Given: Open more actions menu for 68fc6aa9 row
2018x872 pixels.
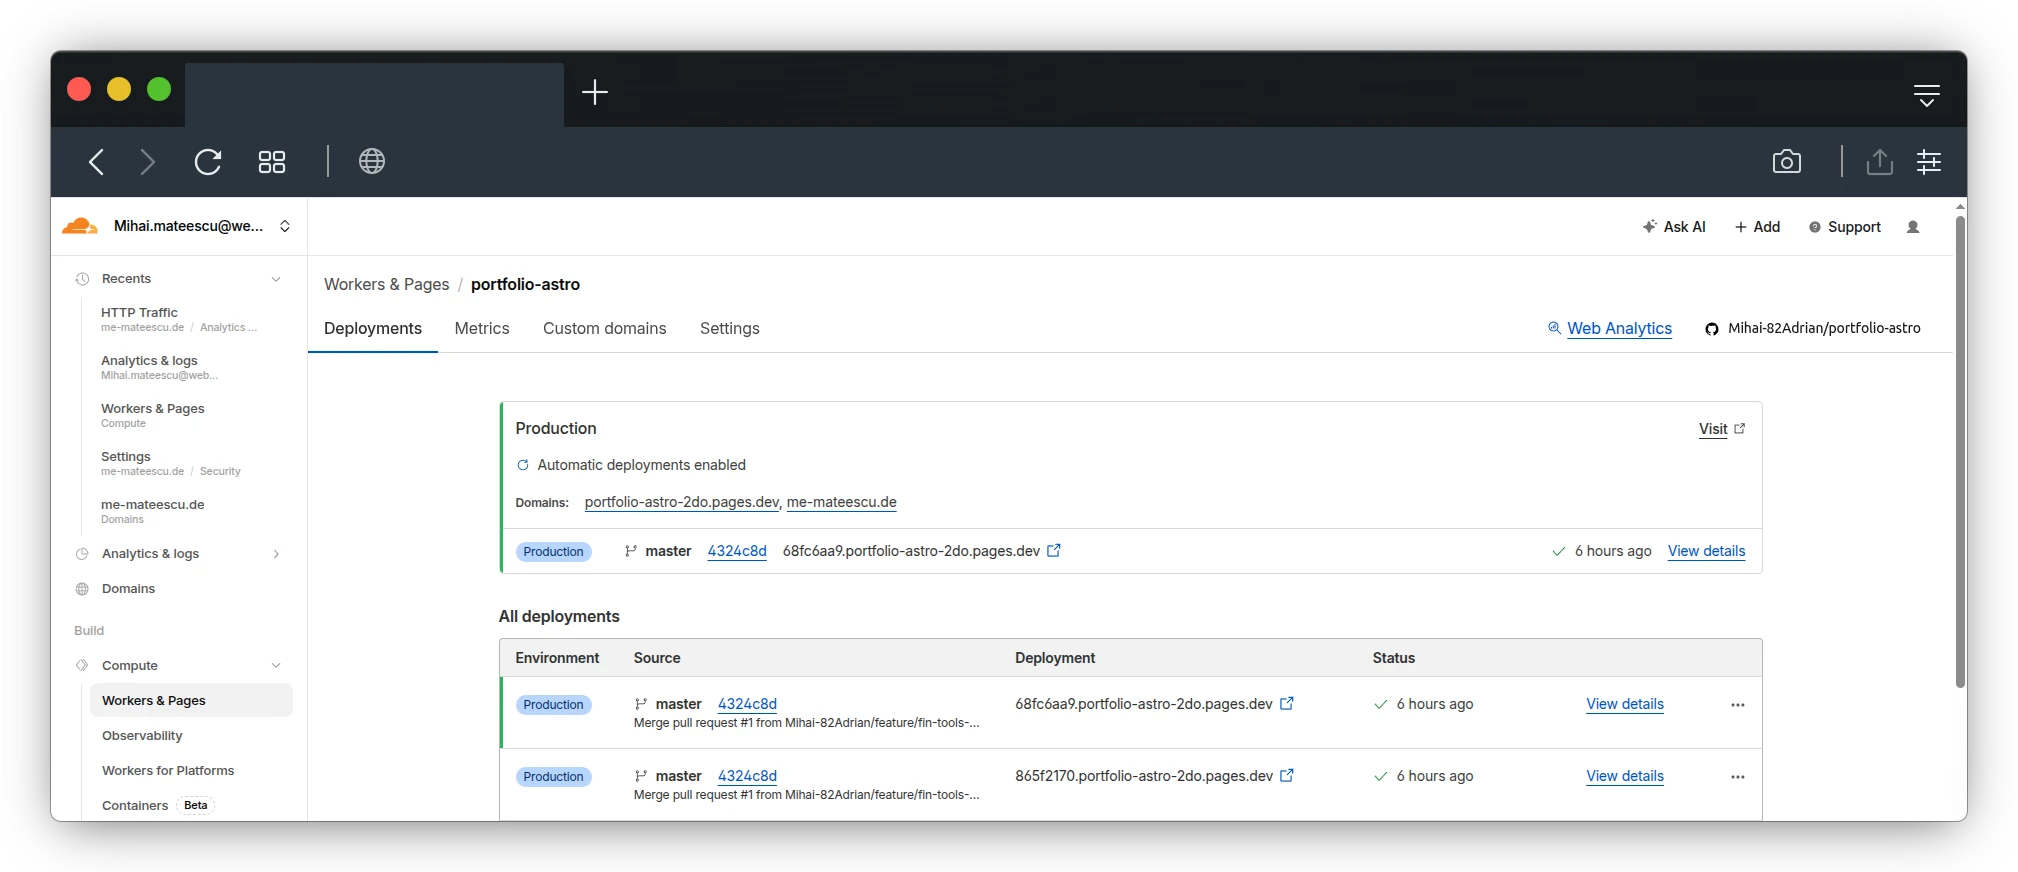Looking at the screenshot, I should (1738, 705).
